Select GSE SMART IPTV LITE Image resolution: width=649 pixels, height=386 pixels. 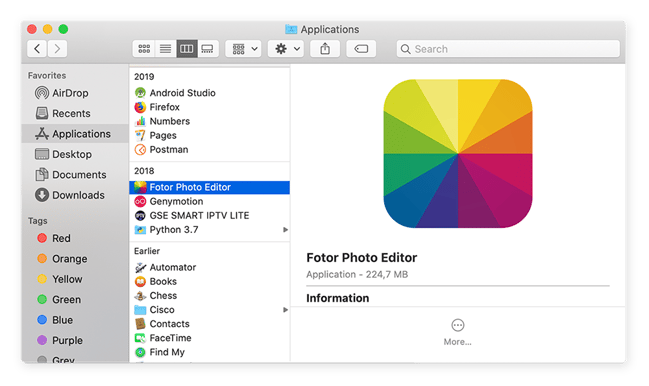point(209,216)
